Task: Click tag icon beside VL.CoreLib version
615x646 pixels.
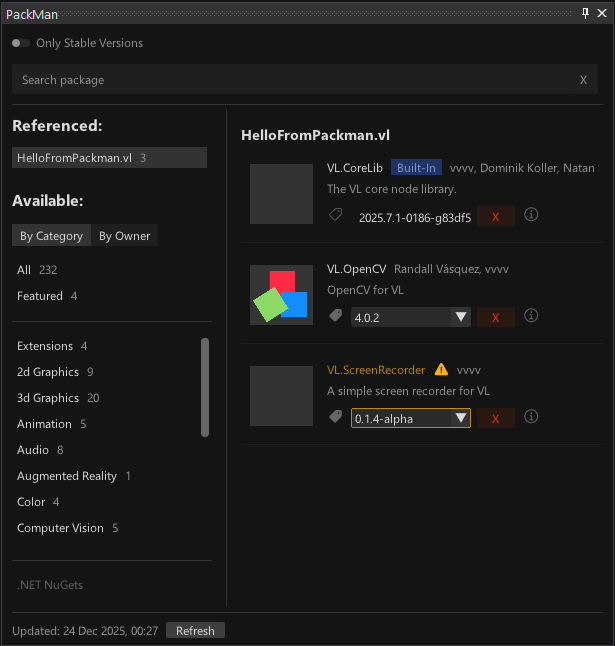Action: click(x=336, y=215)
